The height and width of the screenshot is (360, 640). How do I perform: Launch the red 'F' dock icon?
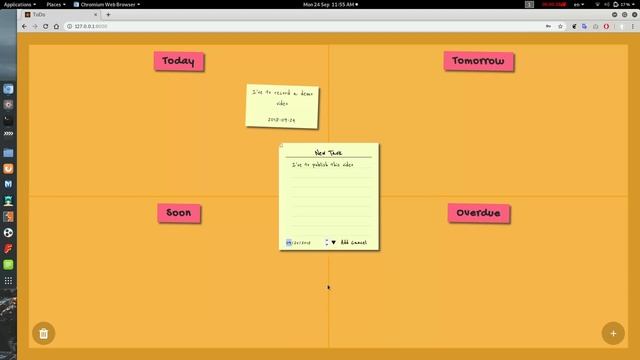pyautogui.click(x=8, y=249)
